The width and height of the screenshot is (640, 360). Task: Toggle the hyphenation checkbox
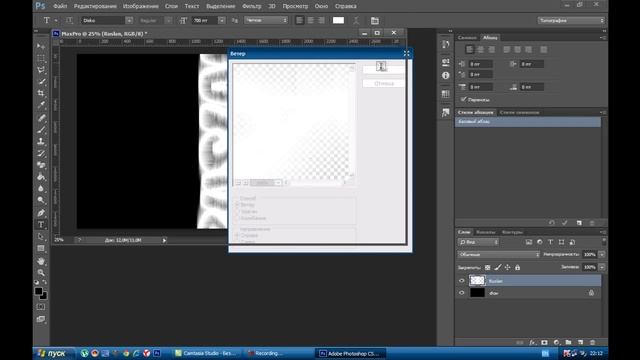463,99
